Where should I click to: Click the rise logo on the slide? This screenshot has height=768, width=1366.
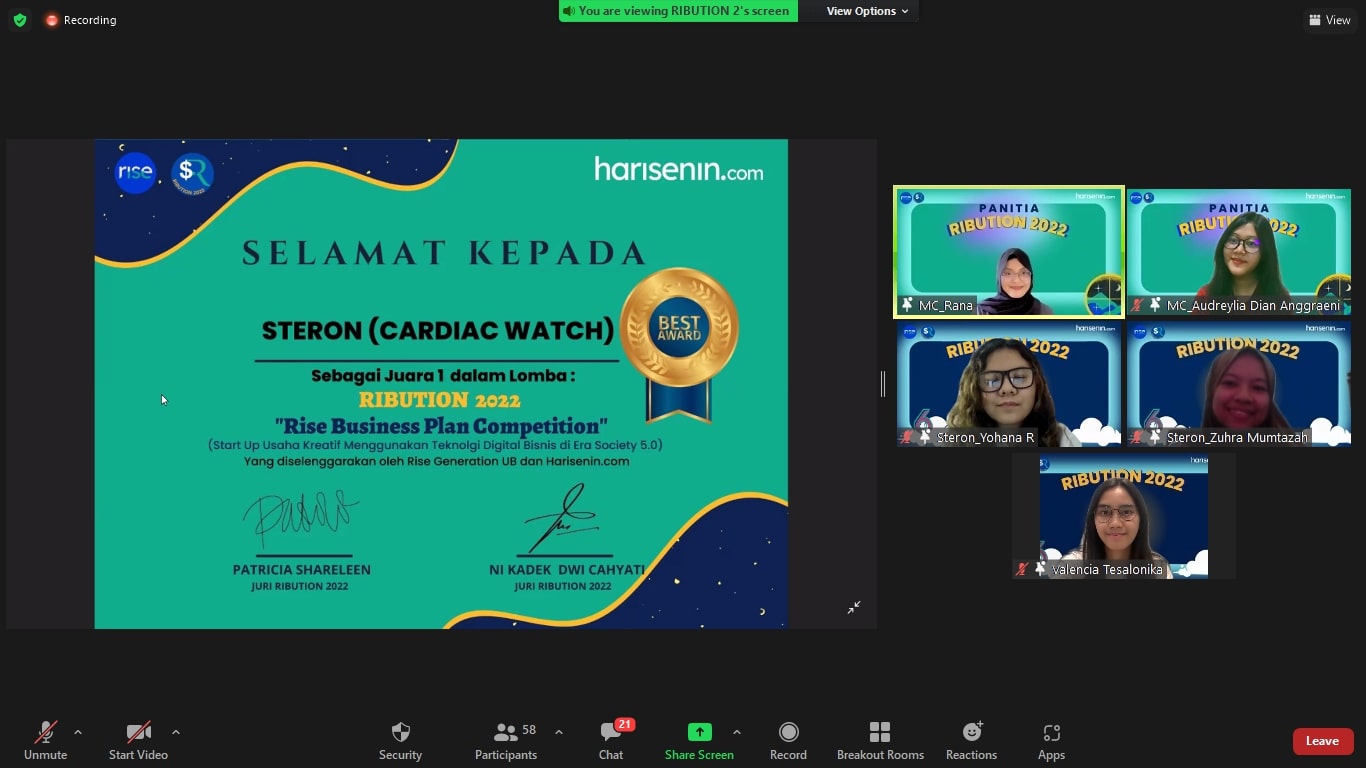pos(135,173)
